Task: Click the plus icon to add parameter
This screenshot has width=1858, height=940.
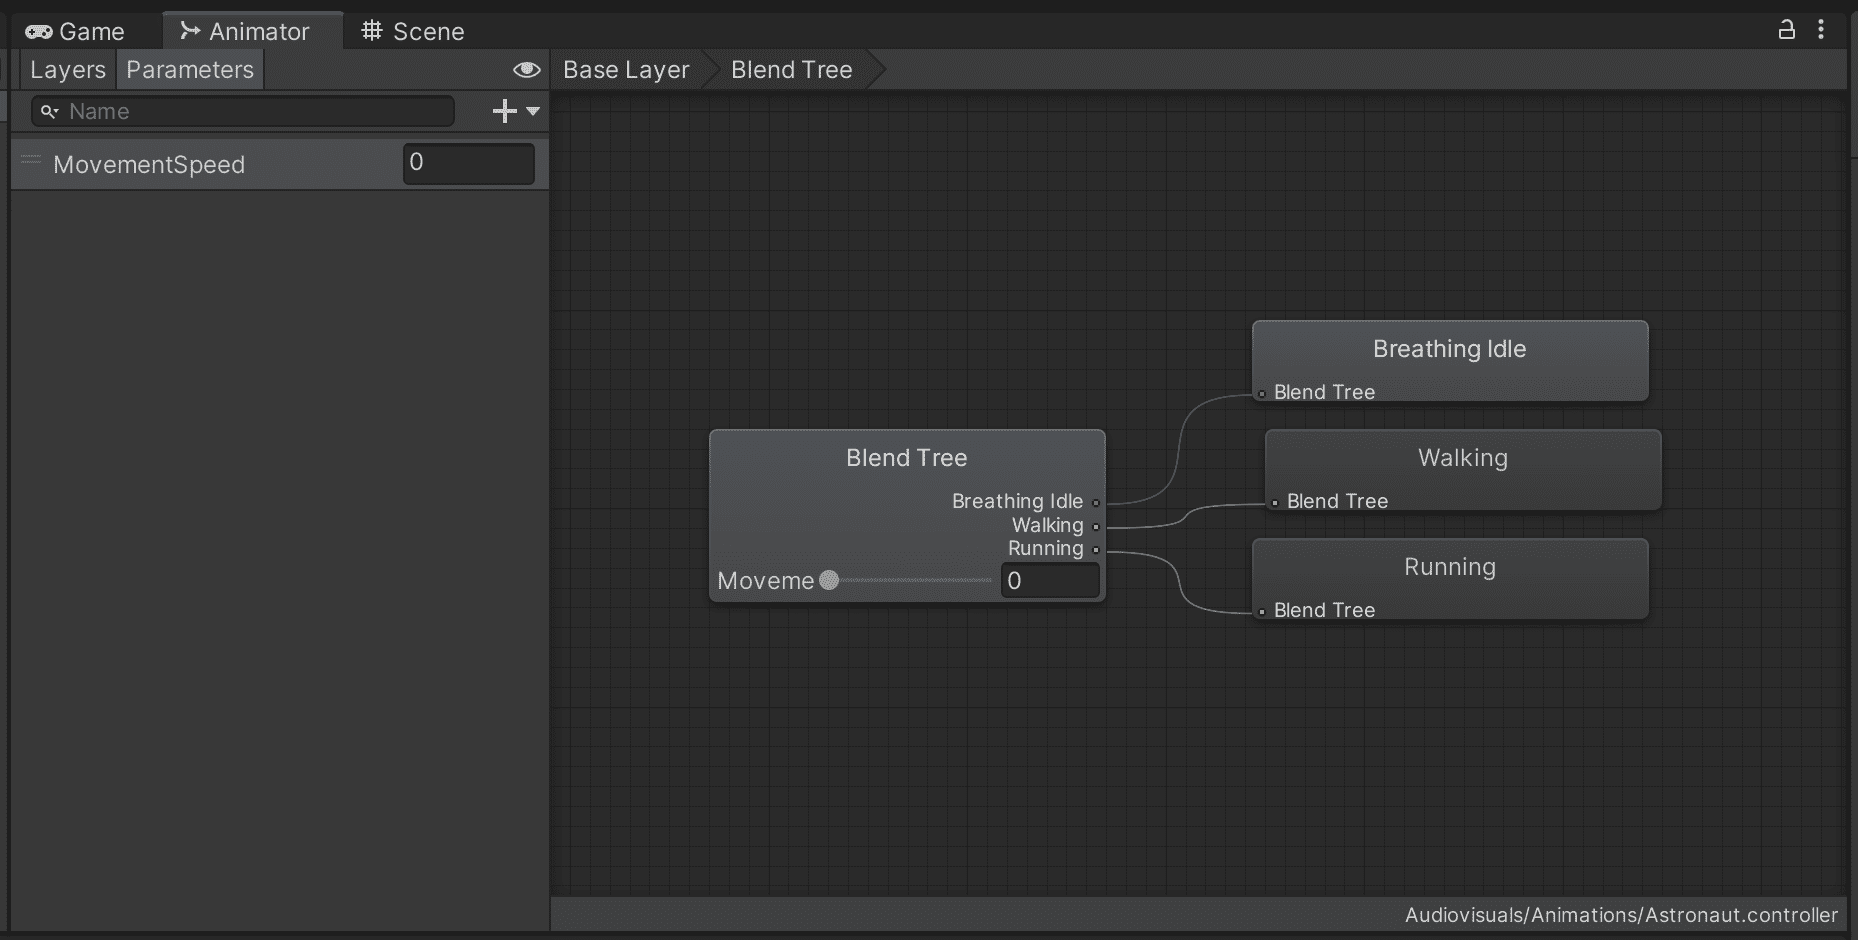Action: 504,111
